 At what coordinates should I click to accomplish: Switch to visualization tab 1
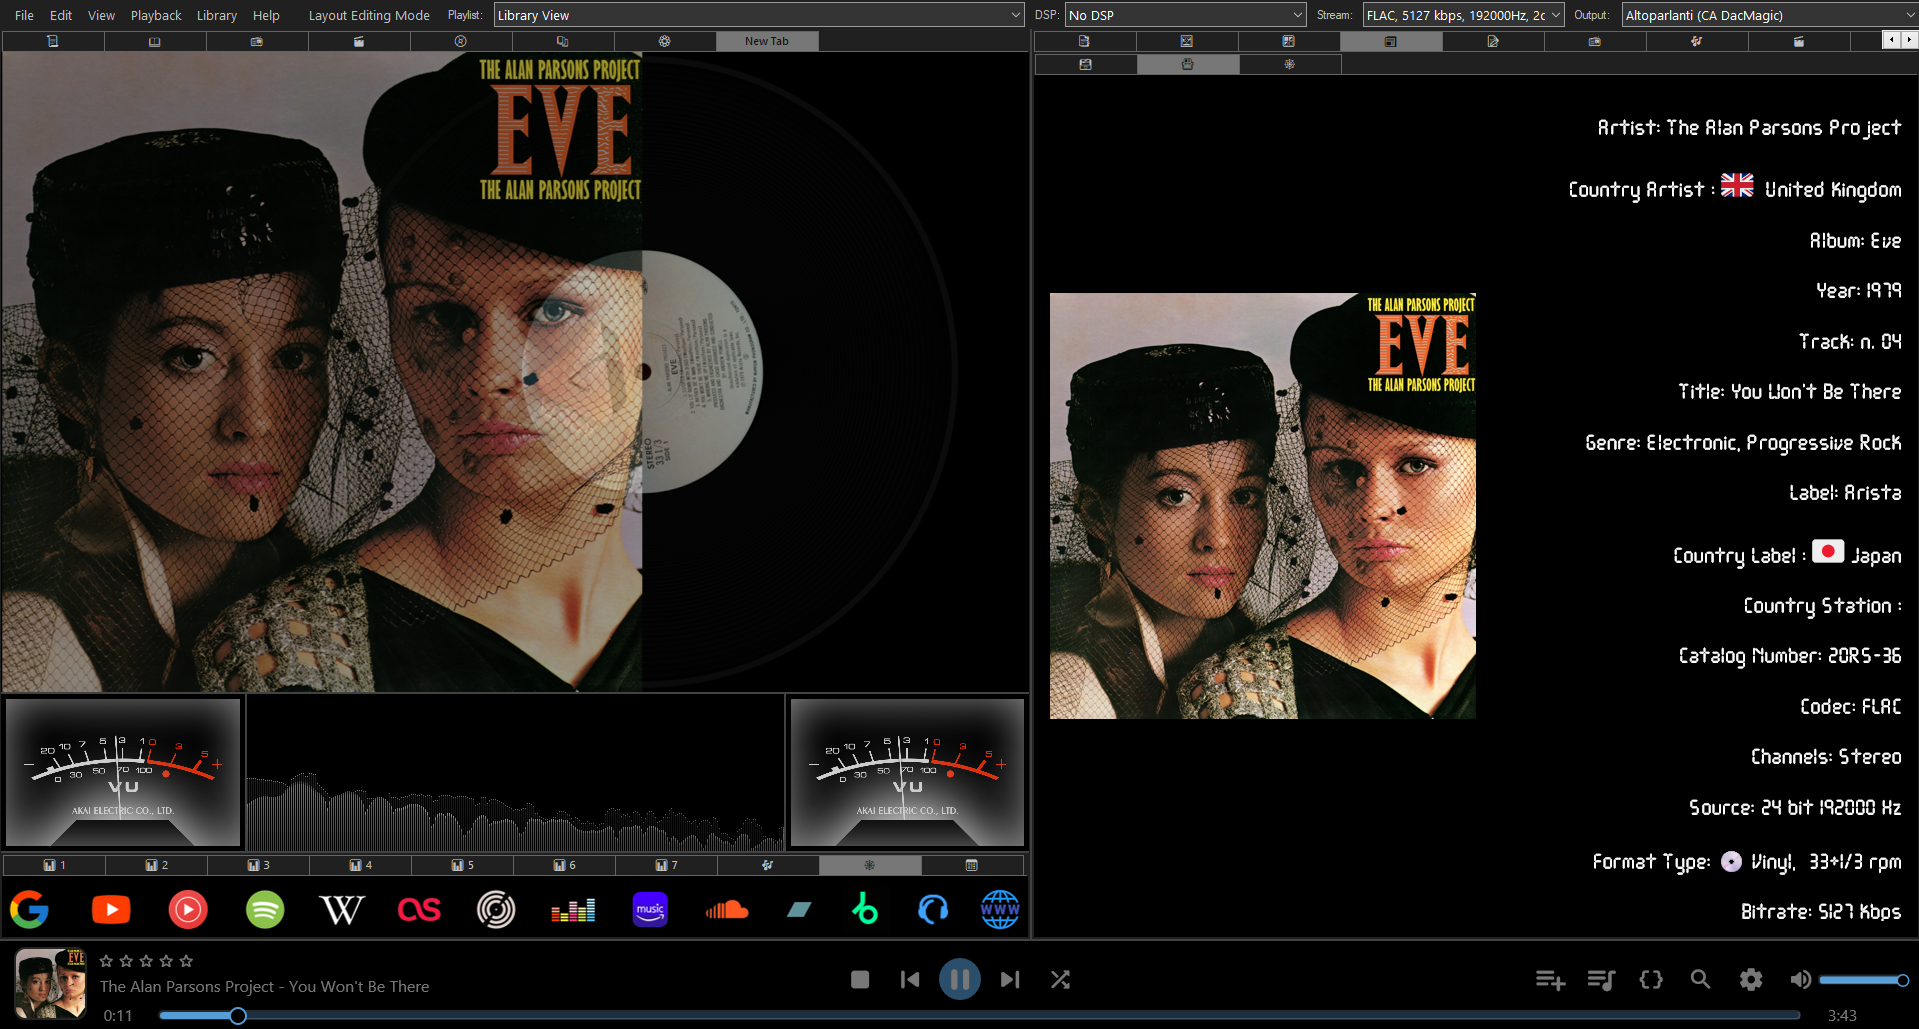[x=54, y=865]
